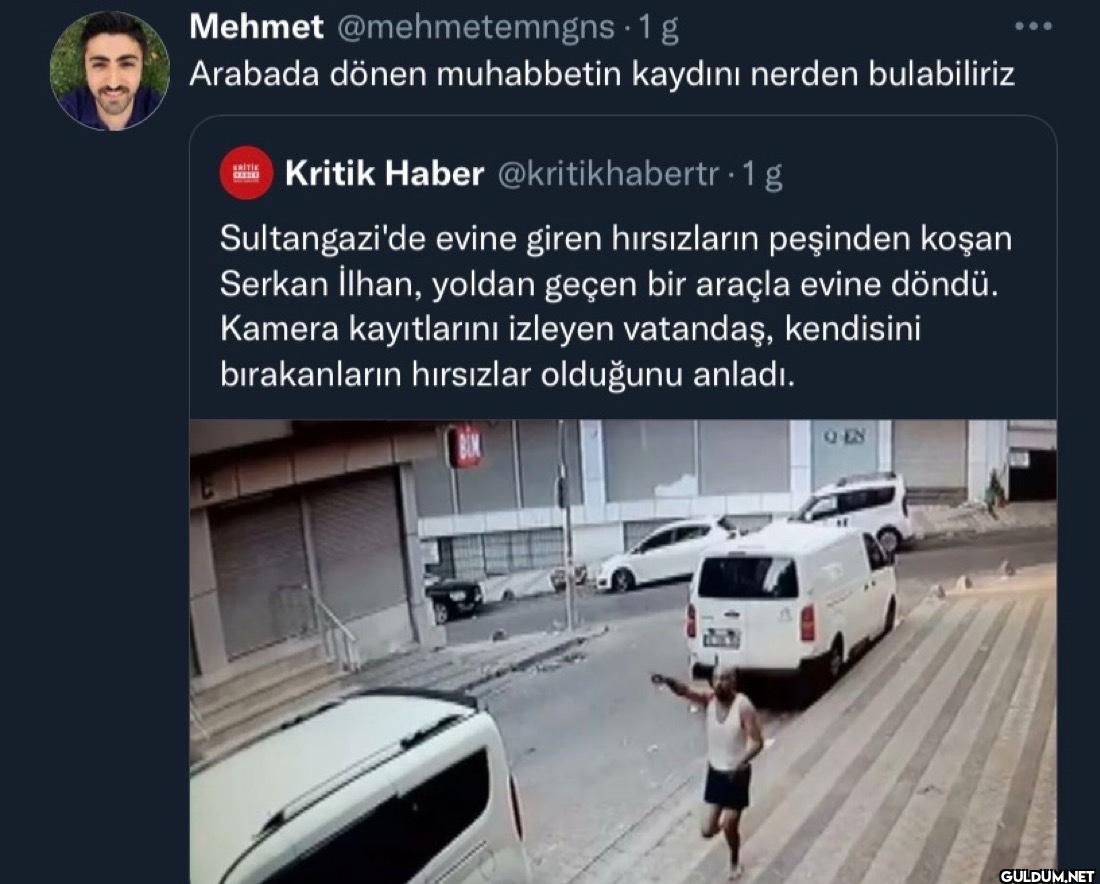Click the white minivan in the foreground
Screen dimensions: 1100x884
point(358,787)
